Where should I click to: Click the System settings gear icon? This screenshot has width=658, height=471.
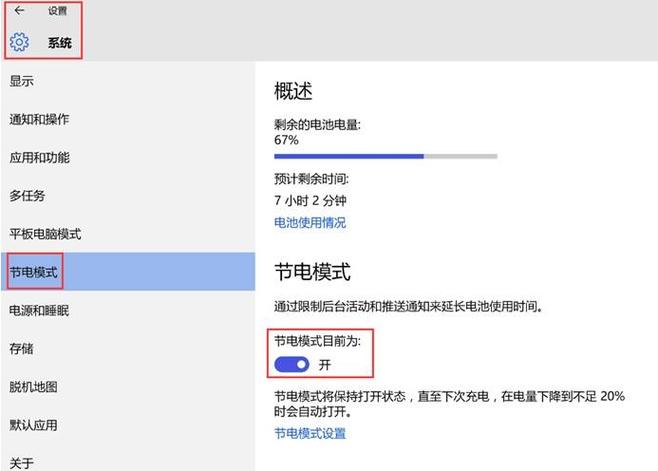pyautogui.click(x=19, y=42)
